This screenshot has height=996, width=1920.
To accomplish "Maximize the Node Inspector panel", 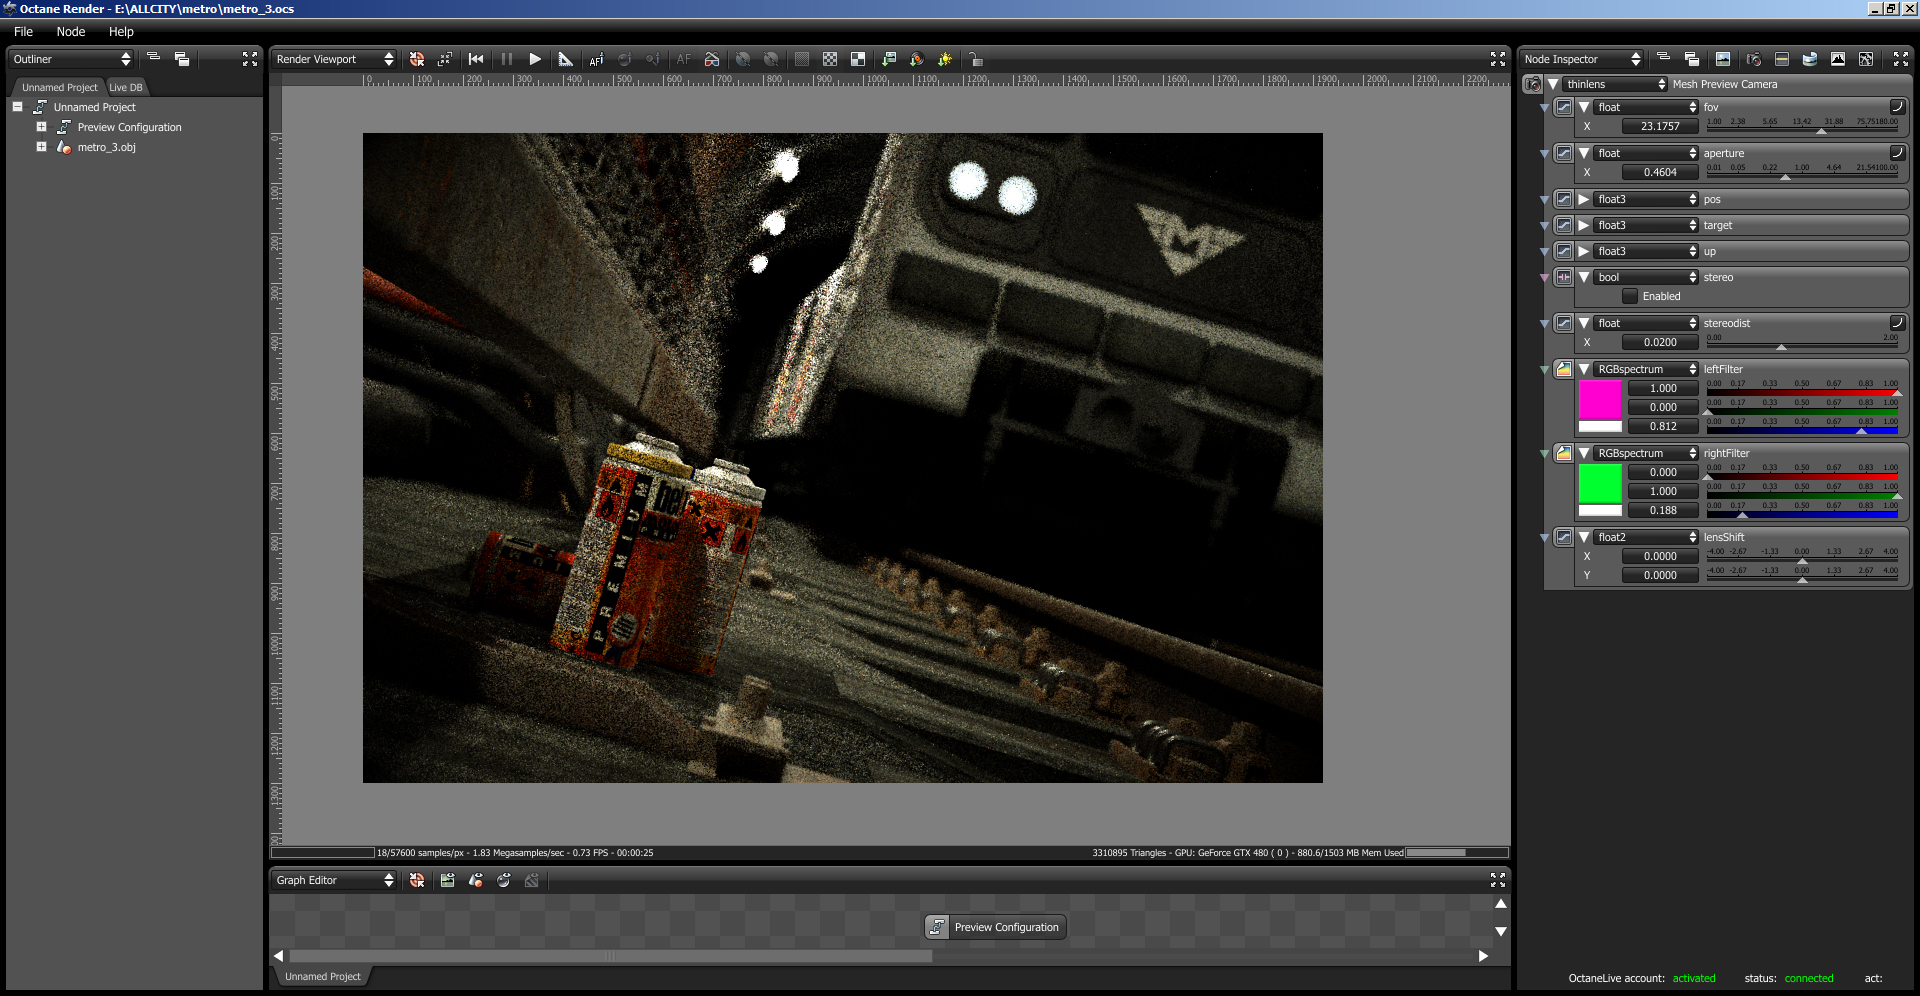I will pos(1901,59).
